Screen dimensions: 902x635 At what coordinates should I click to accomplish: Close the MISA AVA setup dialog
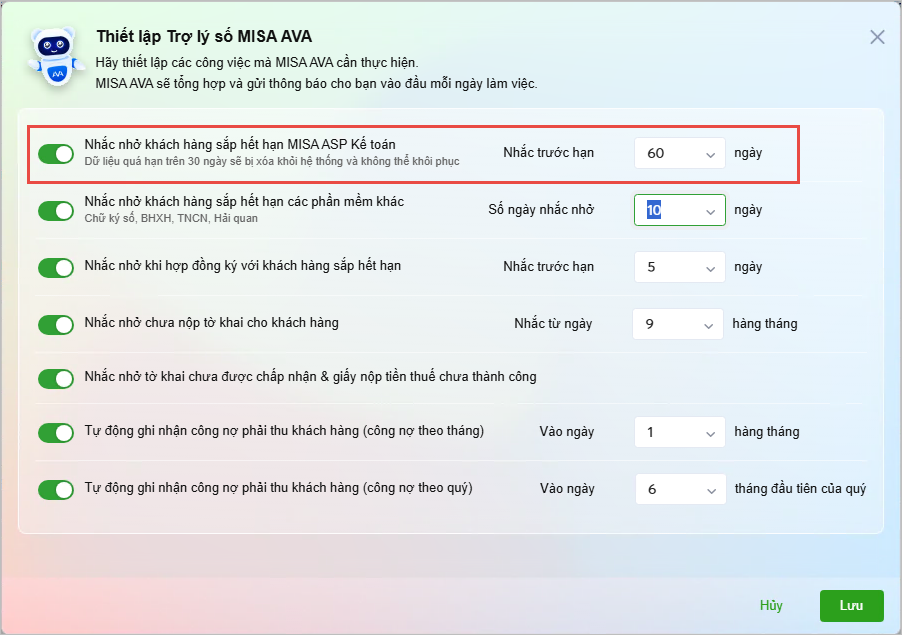pos(877,37)
